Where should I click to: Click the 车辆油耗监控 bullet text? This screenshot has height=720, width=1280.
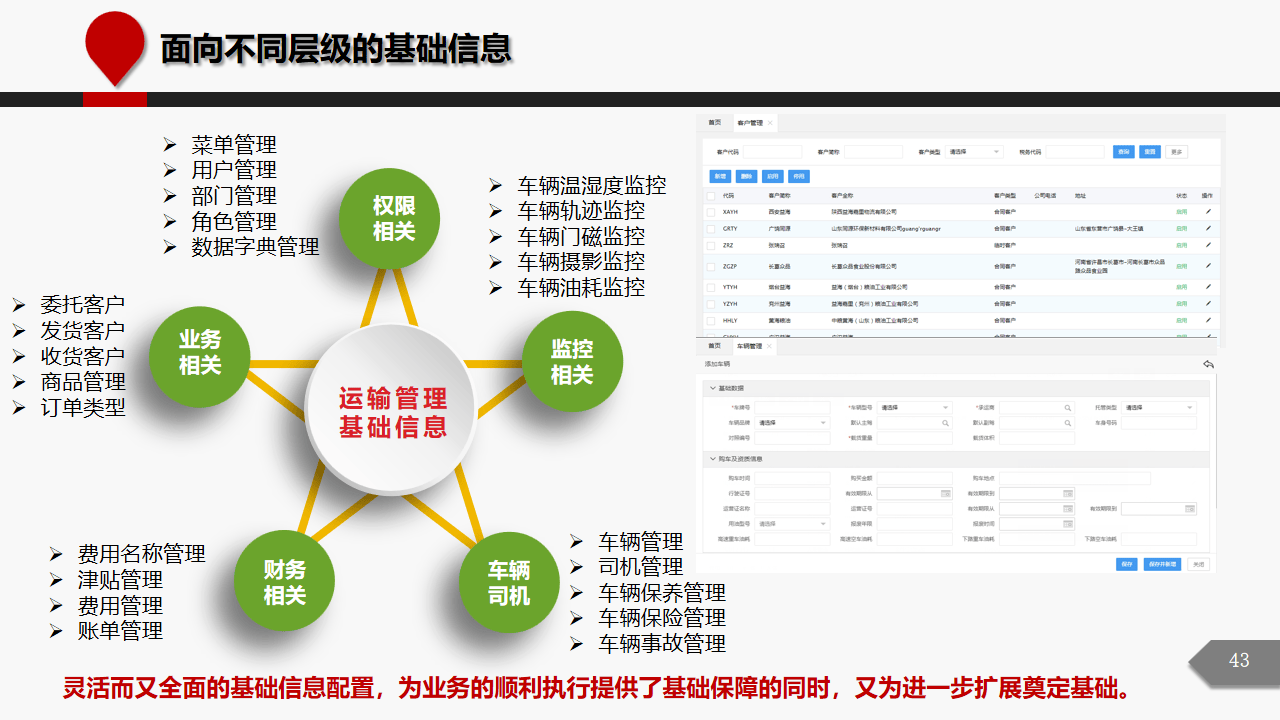(581, 288)
